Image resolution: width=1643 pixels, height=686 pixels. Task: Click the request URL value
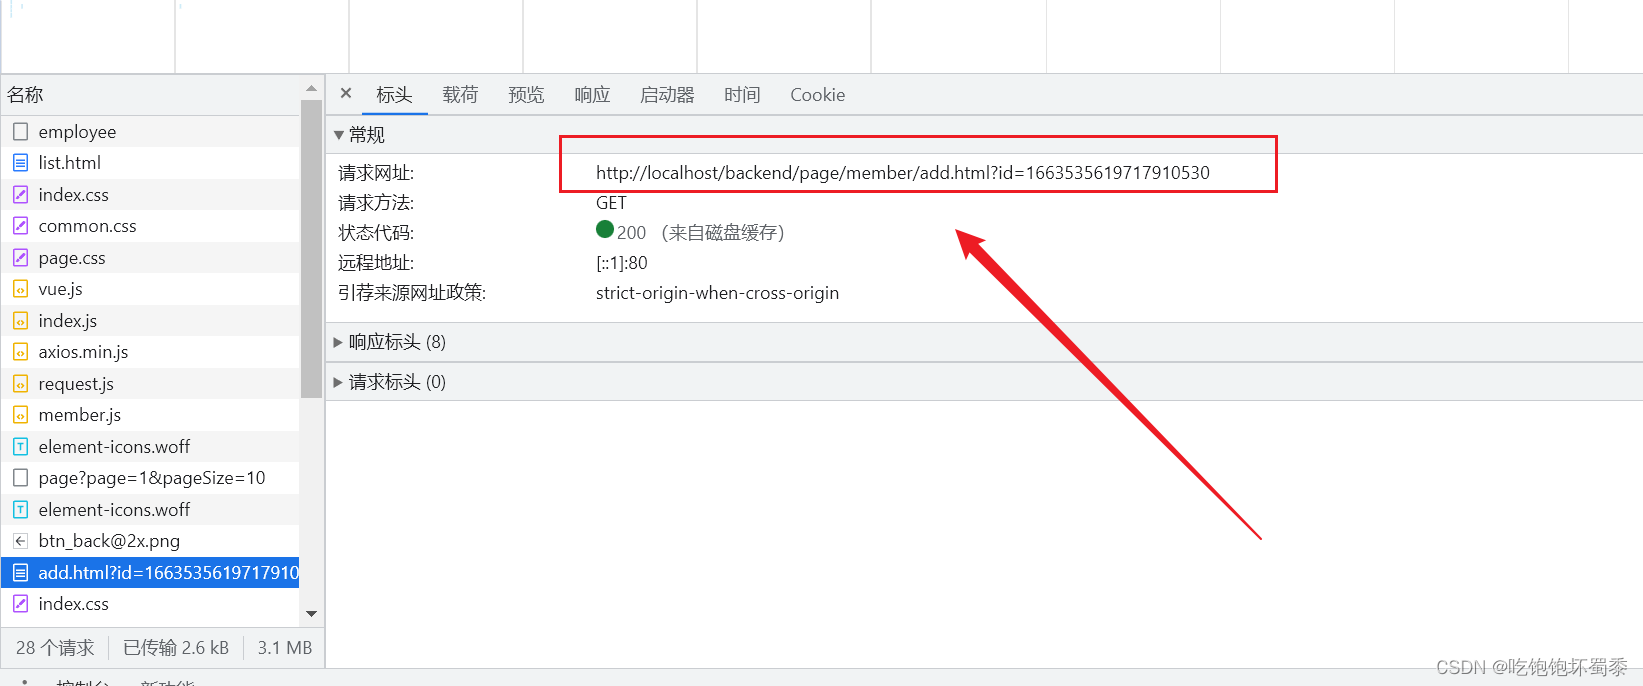(902, 172)
